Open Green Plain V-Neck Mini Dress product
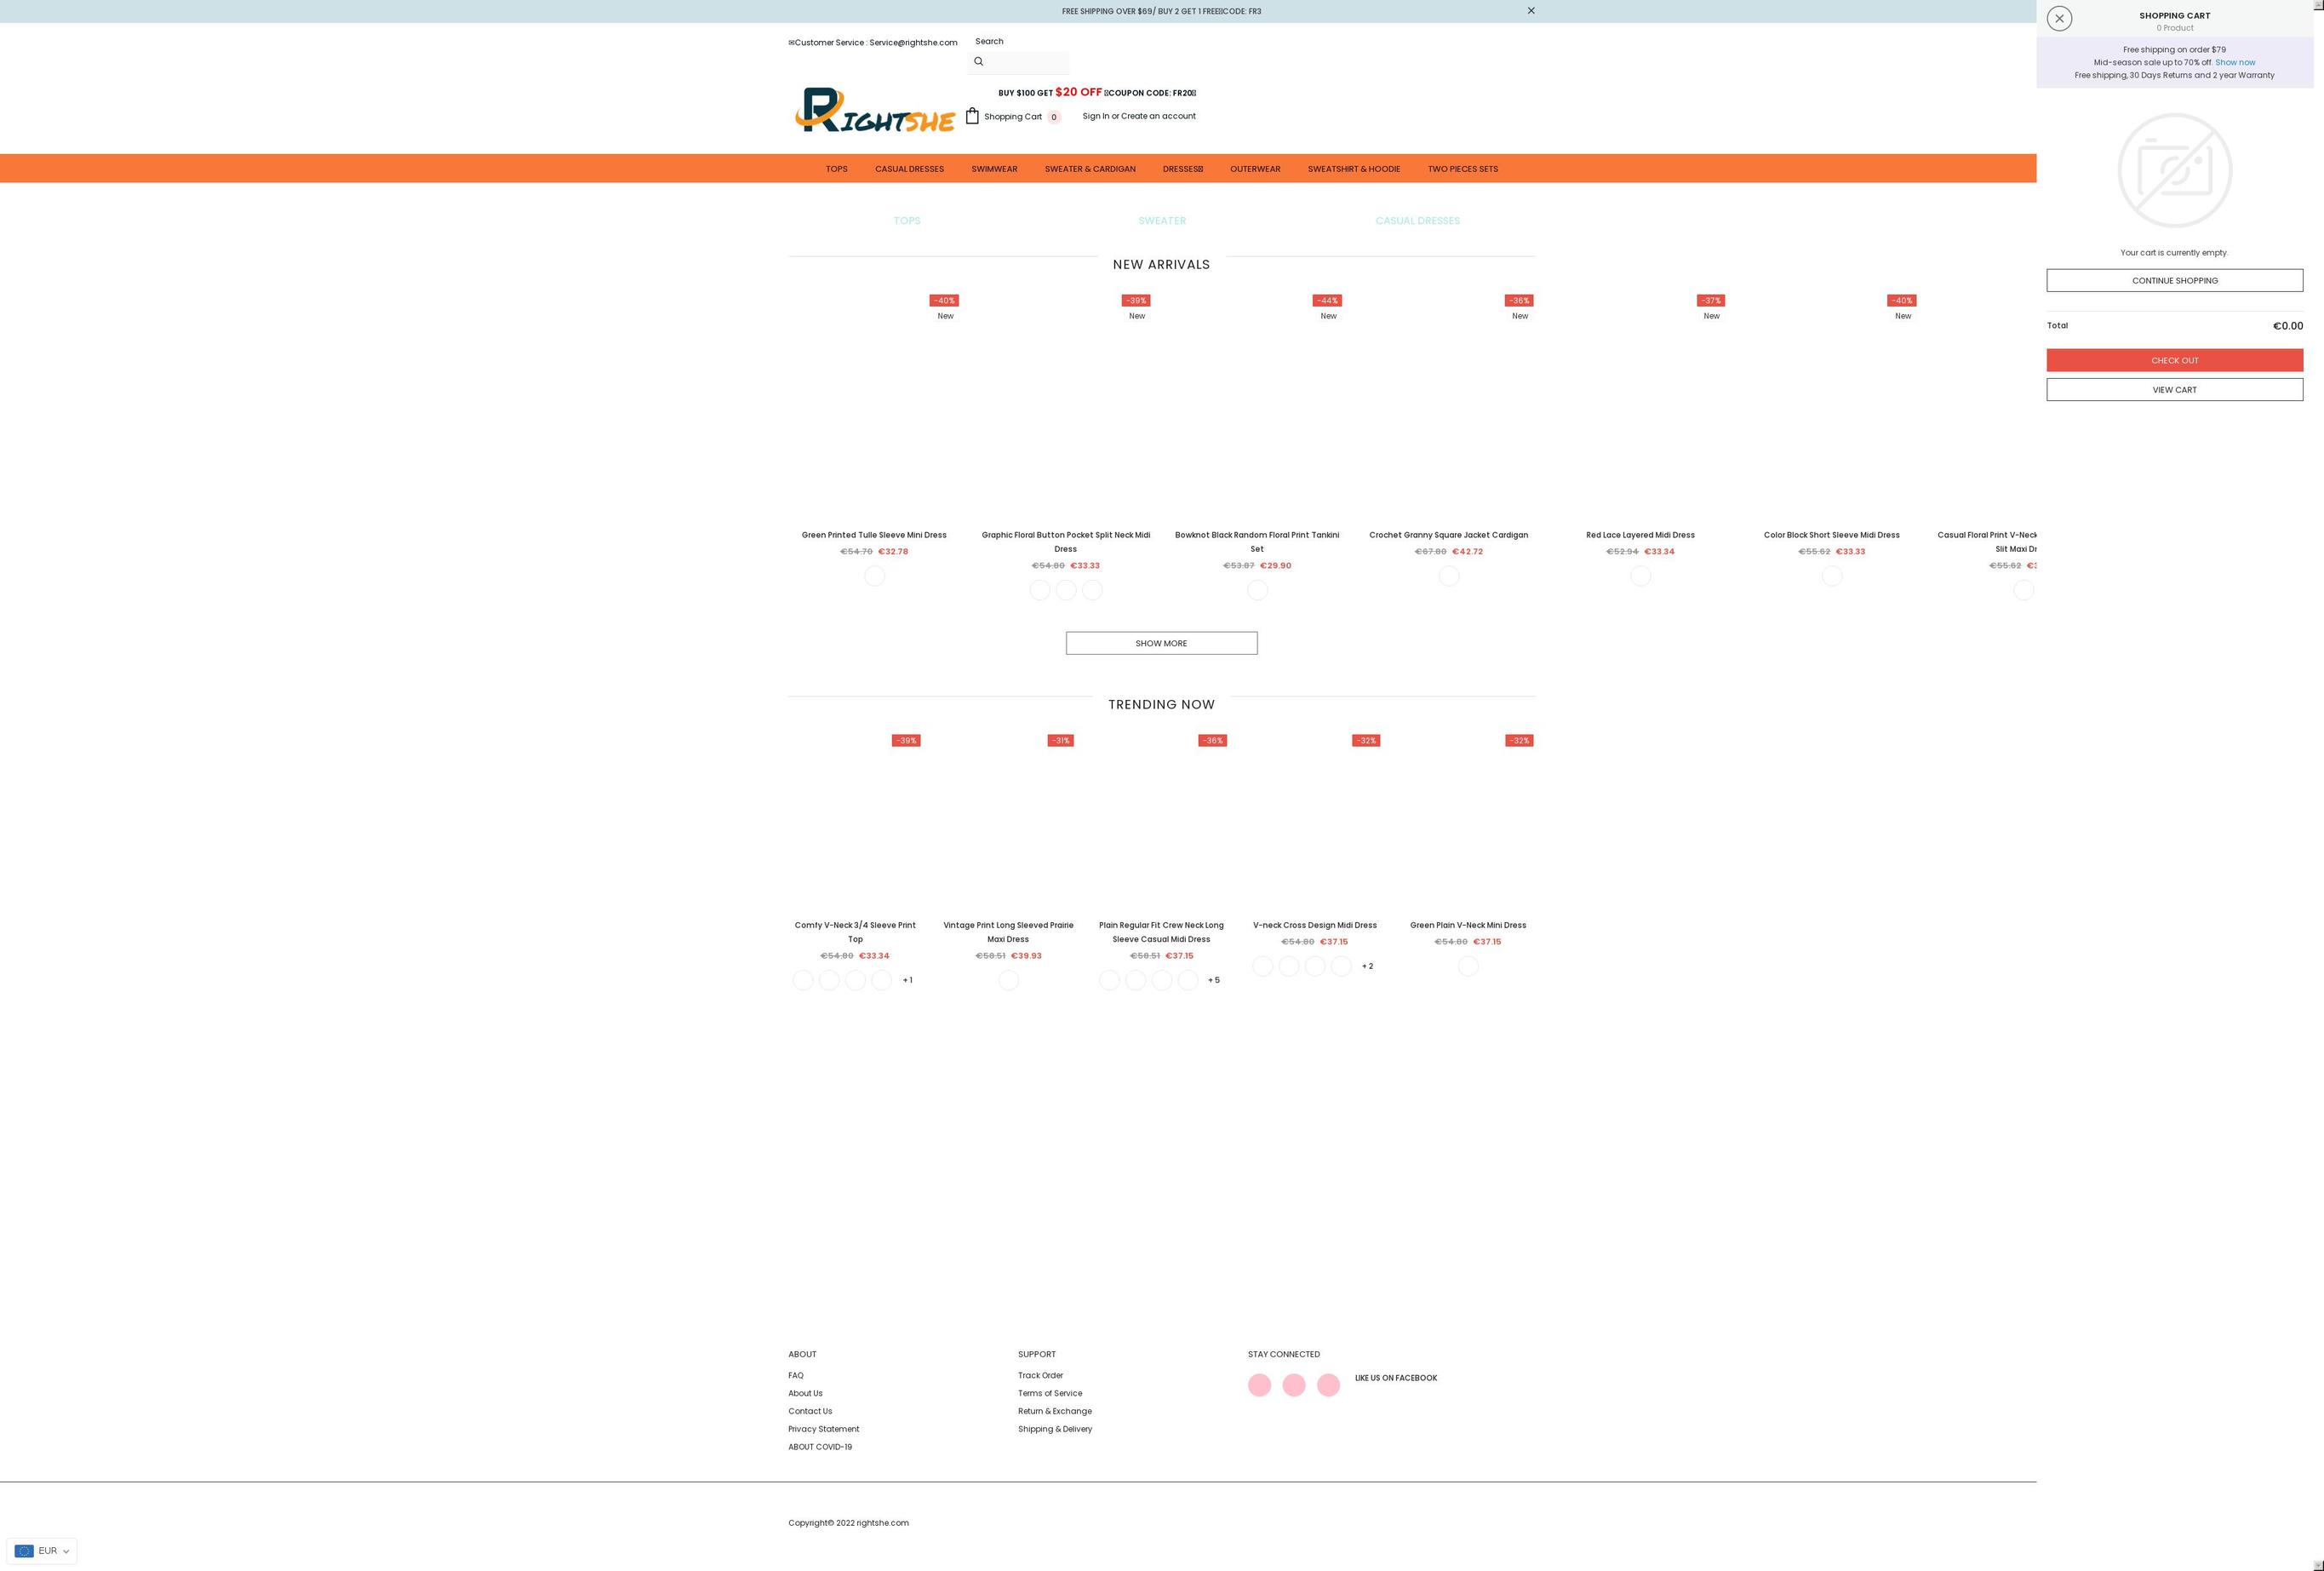Viewport: 2324px width, 1571px height. pos(1467,925)
